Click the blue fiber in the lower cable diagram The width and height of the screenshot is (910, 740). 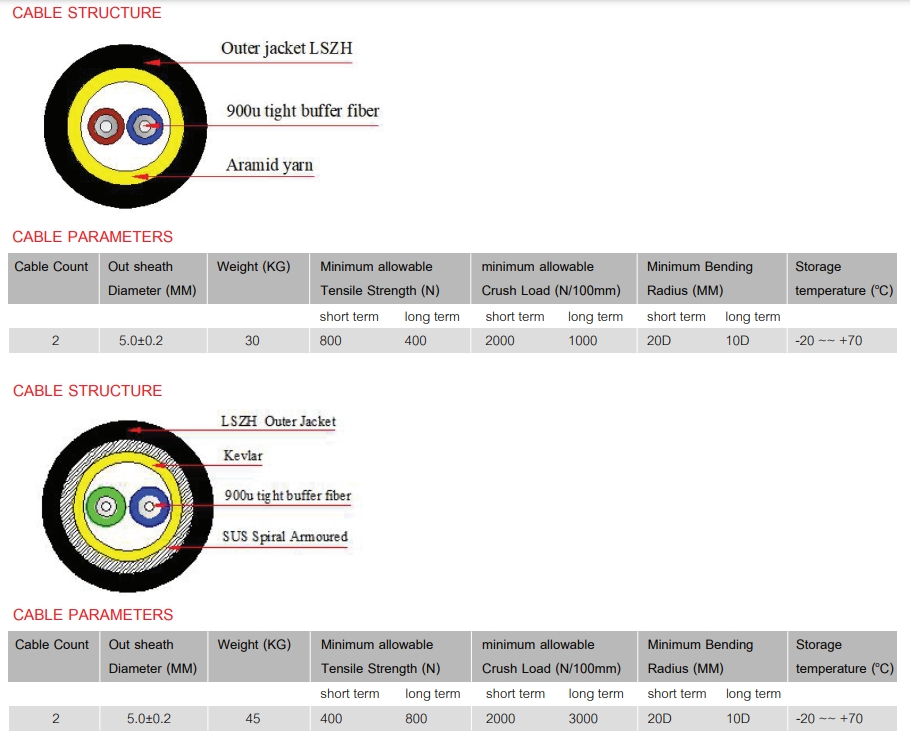[x=149, y=507]
